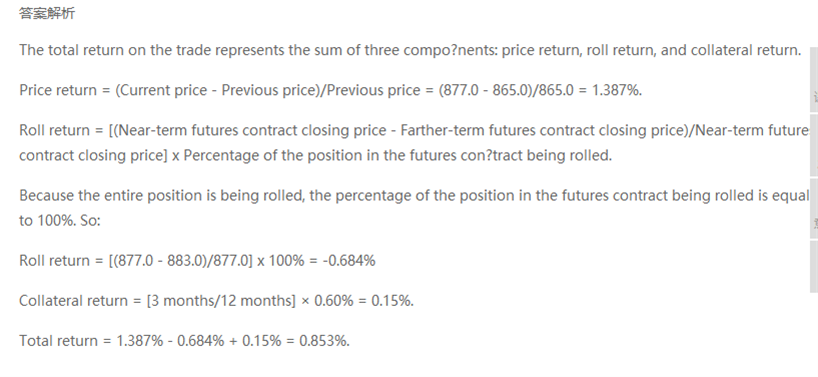818x377 pixels.
Task: Click the cropped side button beside Roll return formula
Action: [814, 144]
